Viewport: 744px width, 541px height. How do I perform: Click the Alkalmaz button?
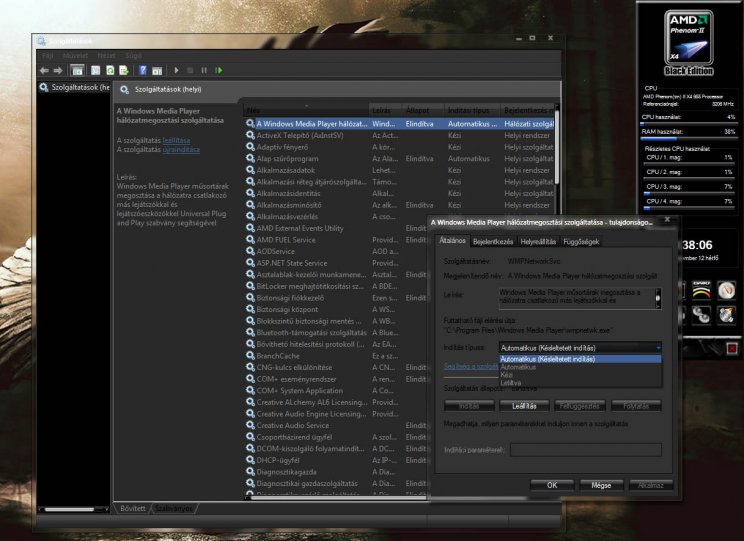pos(651,485)
